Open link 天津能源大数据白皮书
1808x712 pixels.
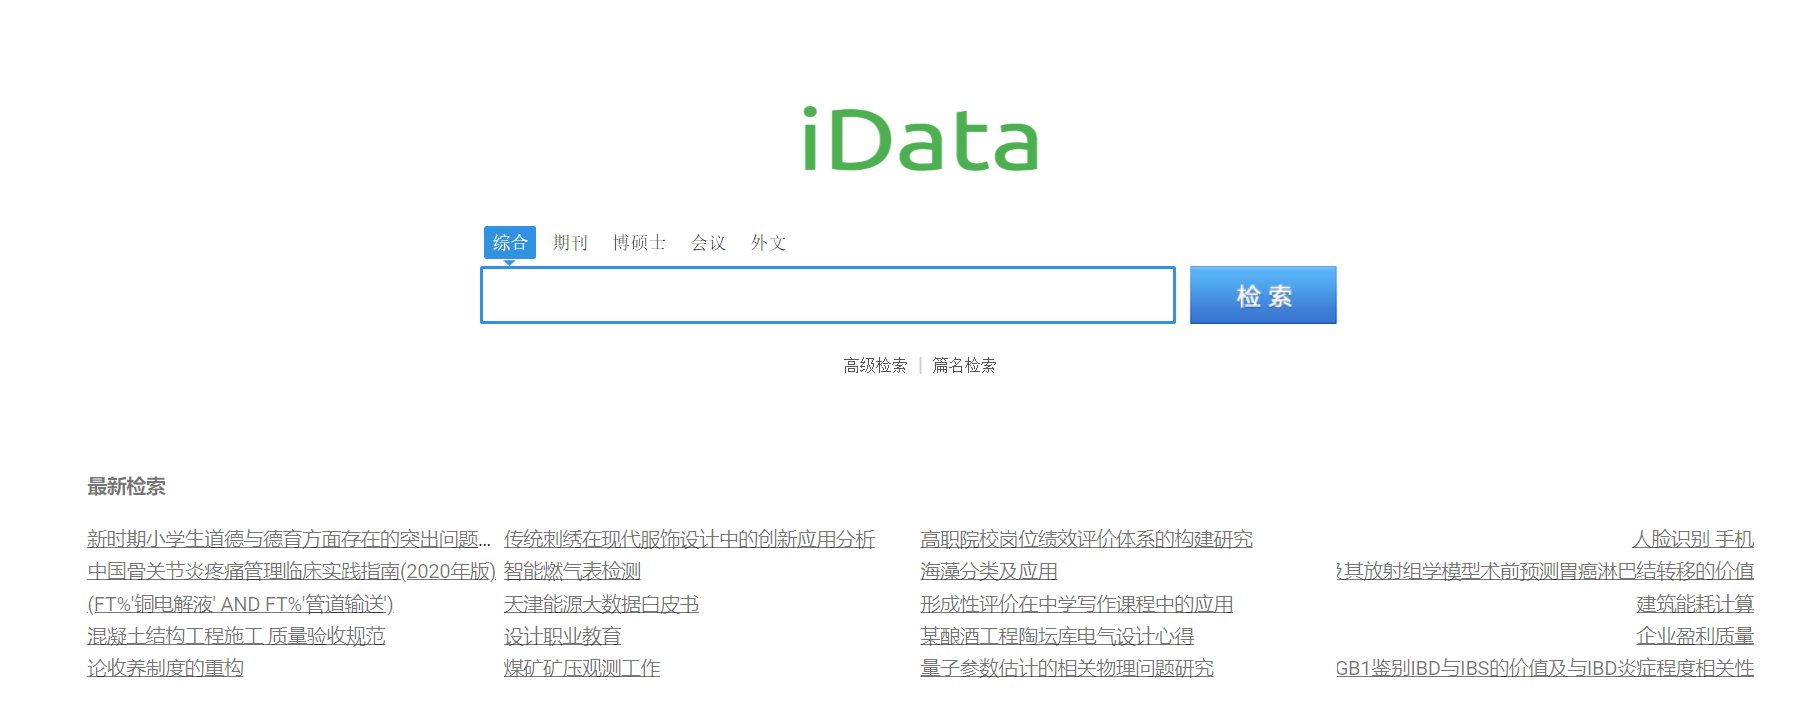601,604
